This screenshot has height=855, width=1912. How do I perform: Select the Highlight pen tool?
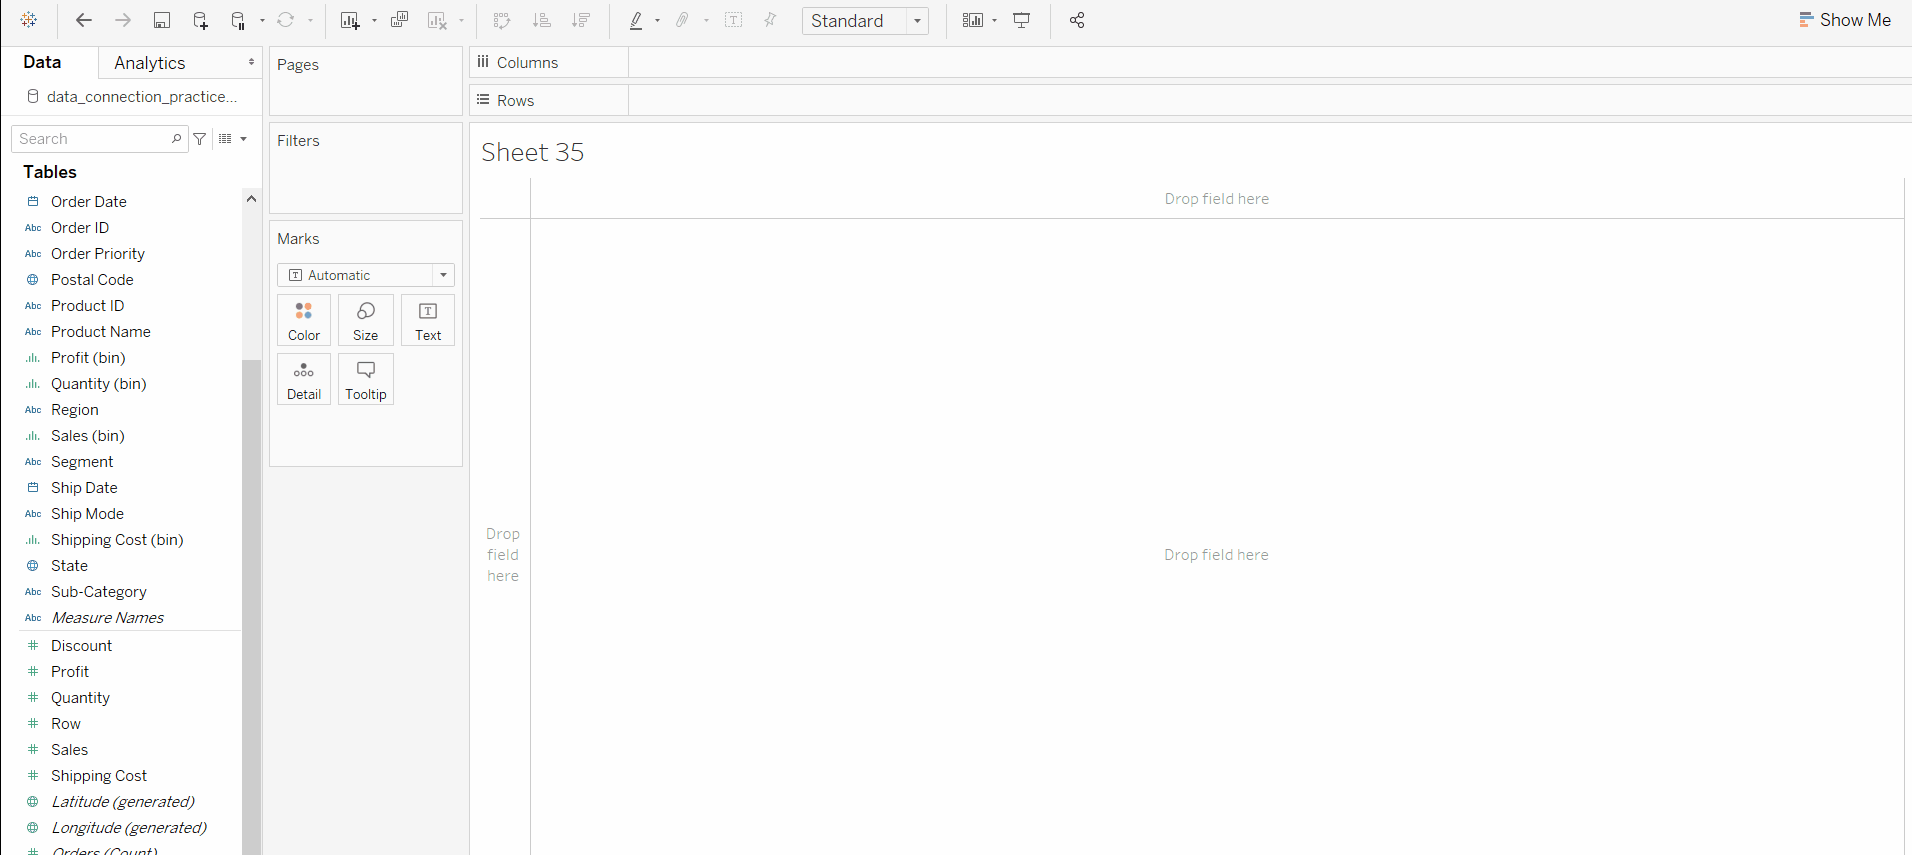(x=636, y=20)
